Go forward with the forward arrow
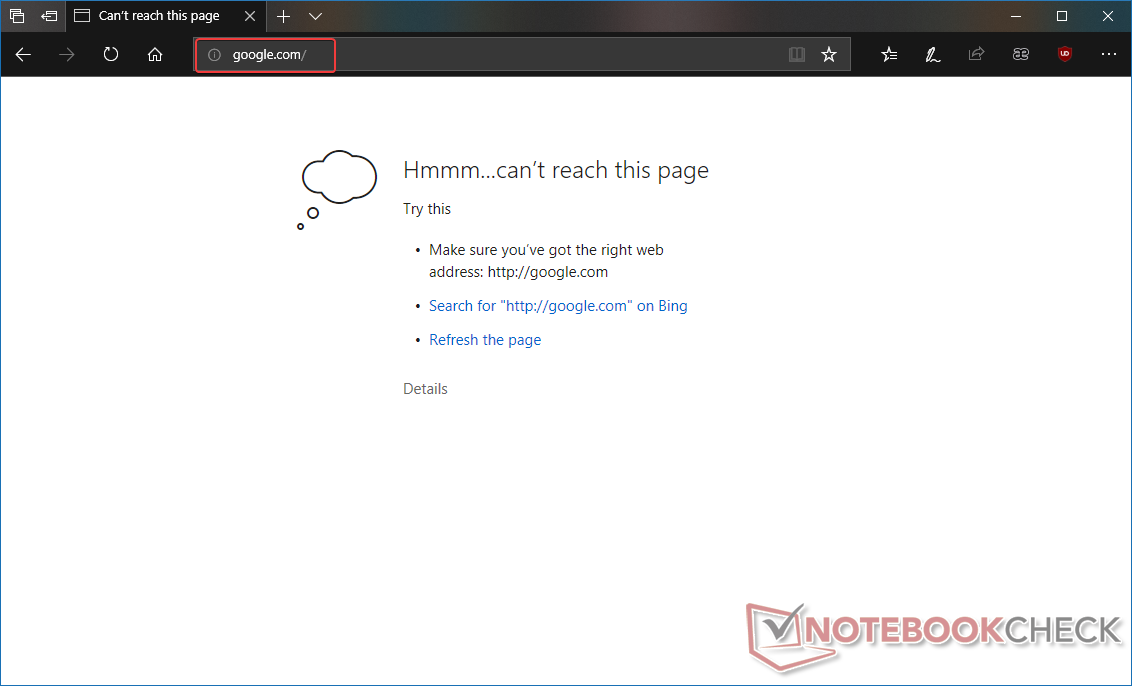Screen dimensions: 1132x686 [x=66, y=54]
